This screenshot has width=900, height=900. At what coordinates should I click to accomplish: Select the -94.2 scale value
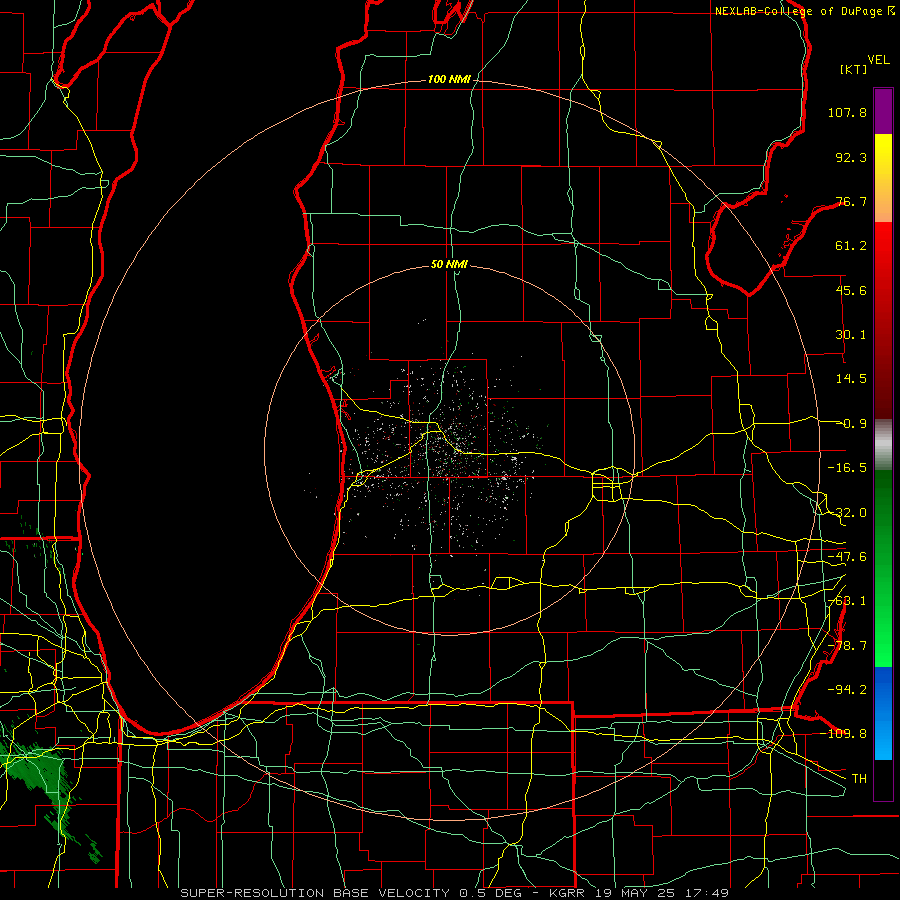pyautogui.click(x=847, y=690)
